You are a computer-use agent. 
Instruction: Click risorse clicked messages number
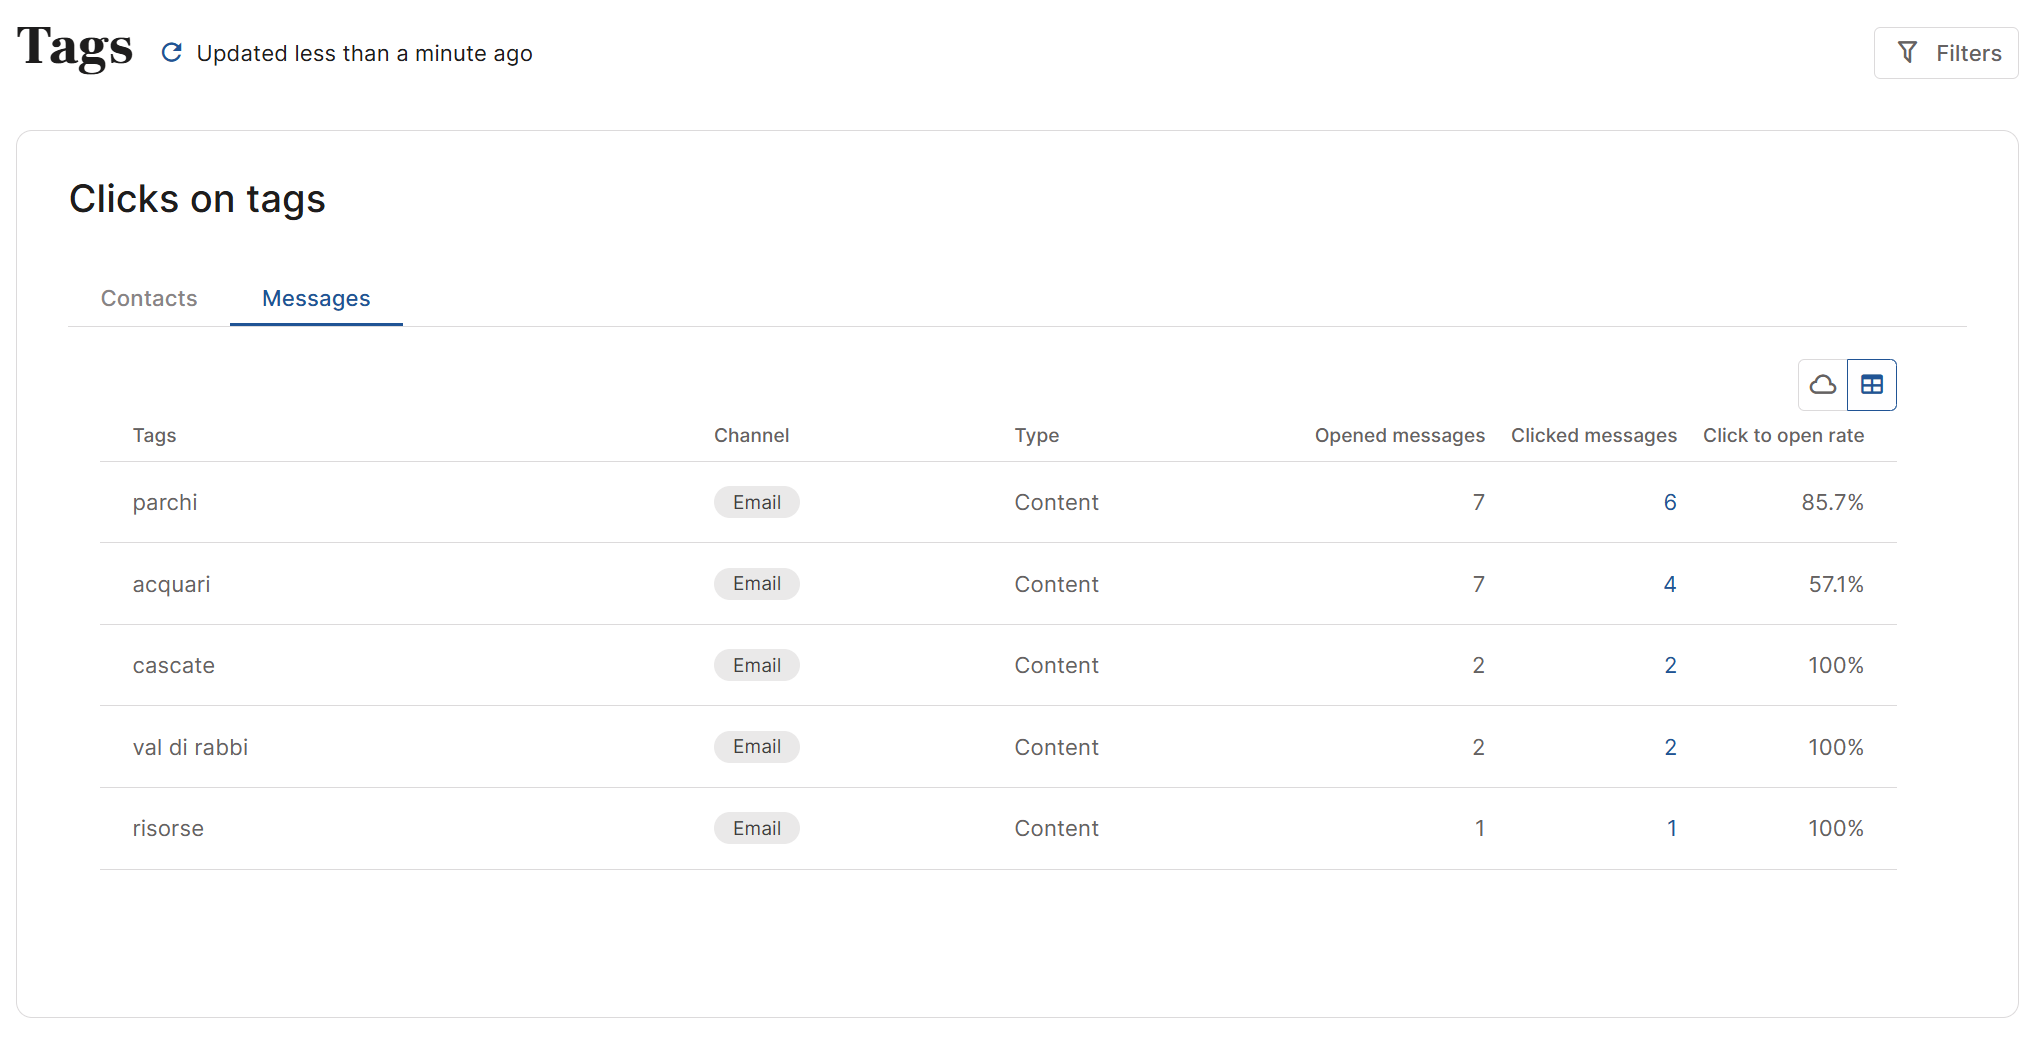click(x=1671, y=828)
